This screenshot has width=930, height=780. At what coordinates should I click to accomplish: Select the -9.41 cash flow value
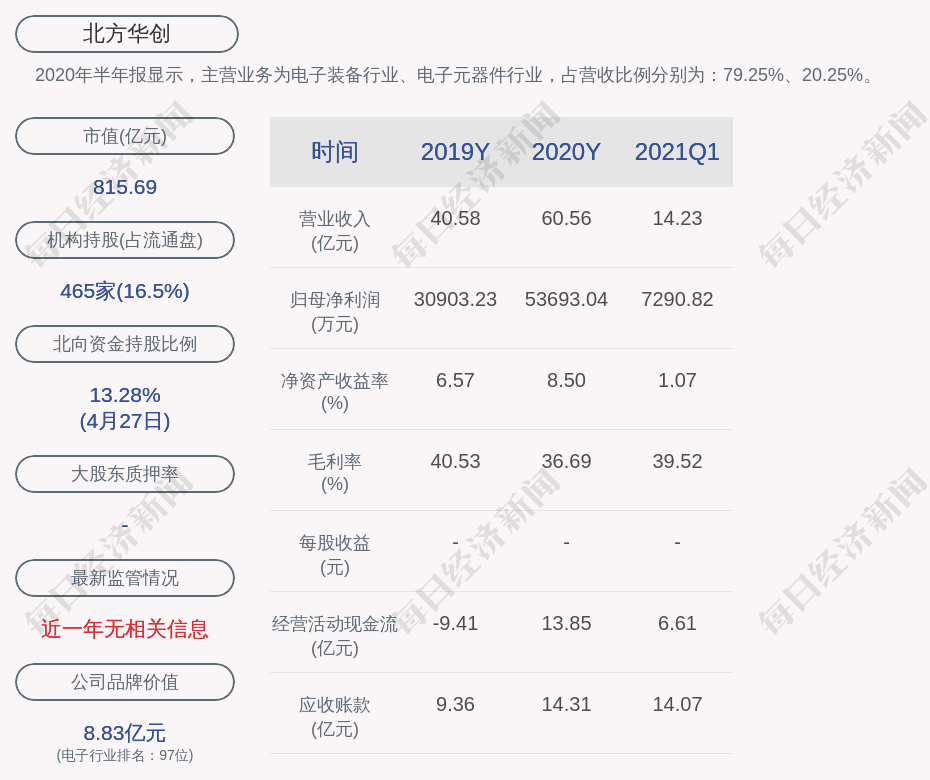(x=455, y=623)
